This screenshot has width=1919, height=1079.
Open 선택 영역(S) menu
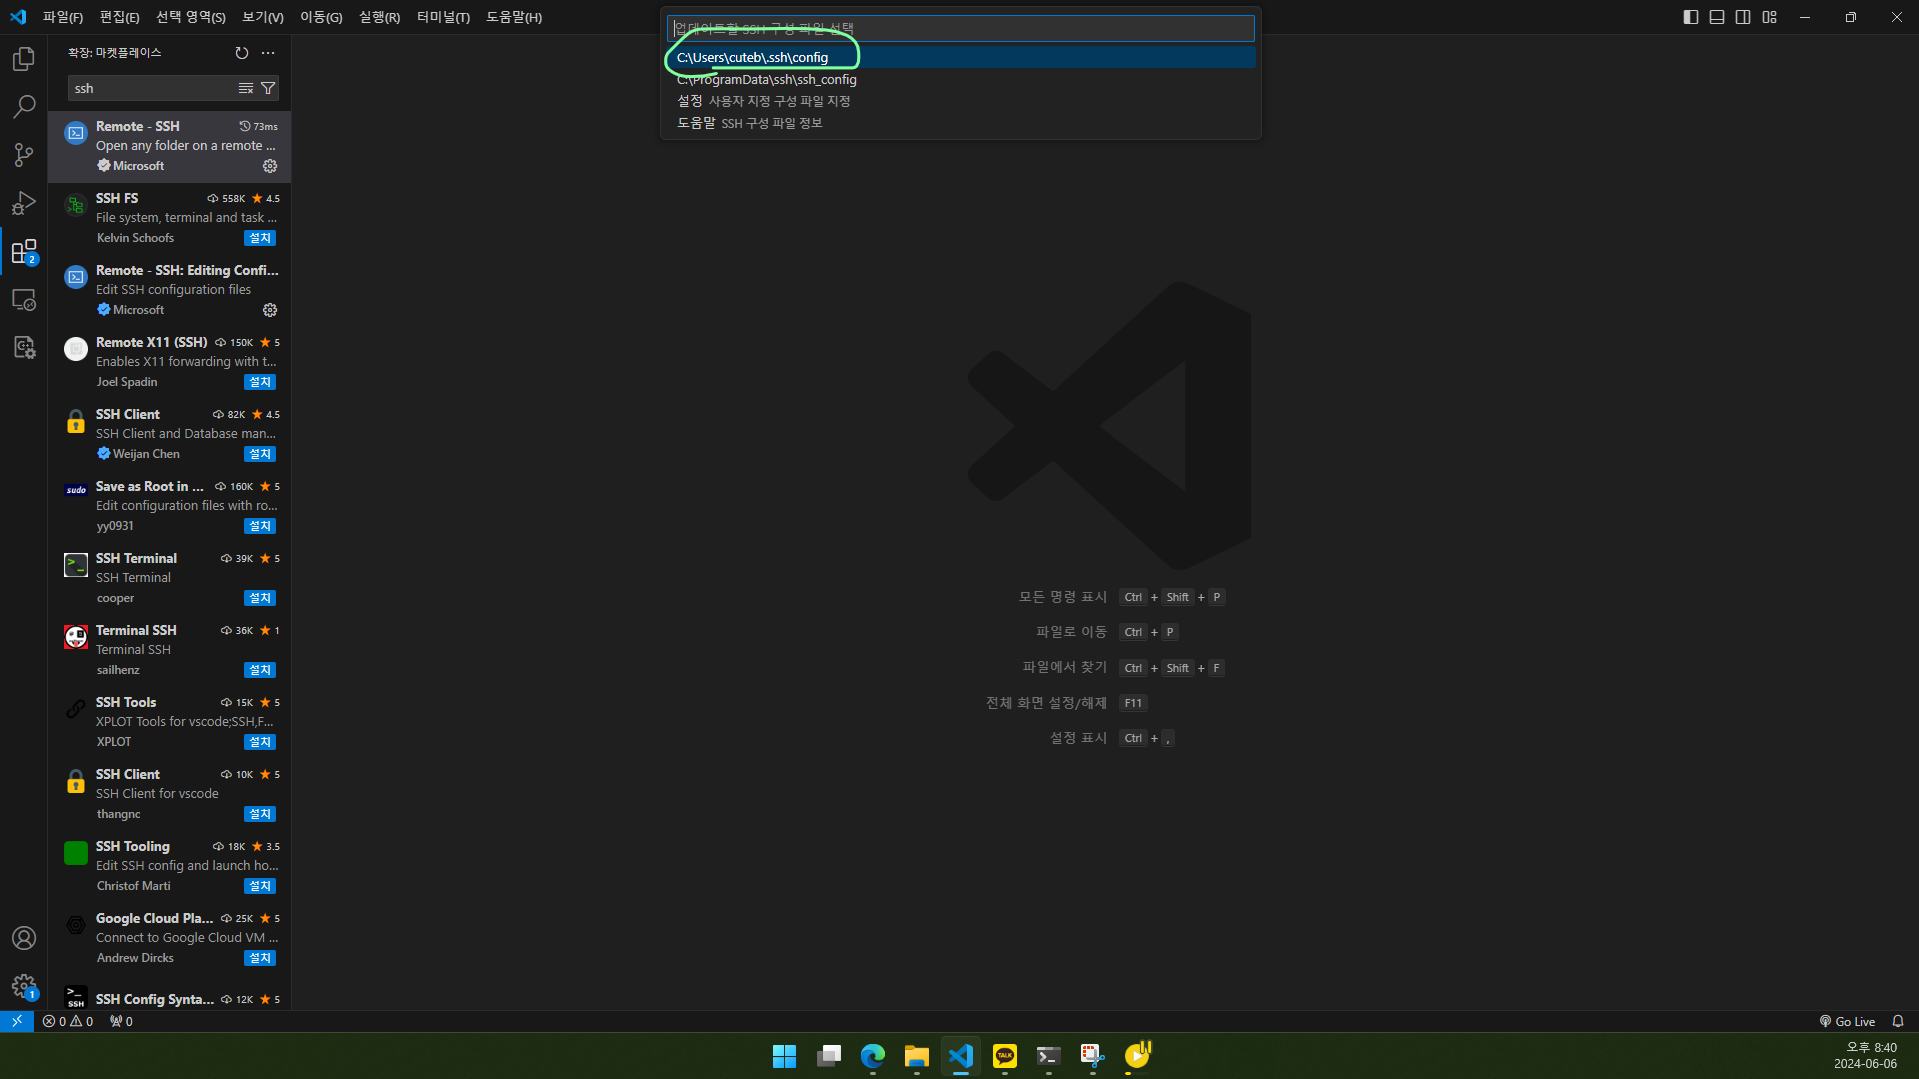click(x=191, y=17)
